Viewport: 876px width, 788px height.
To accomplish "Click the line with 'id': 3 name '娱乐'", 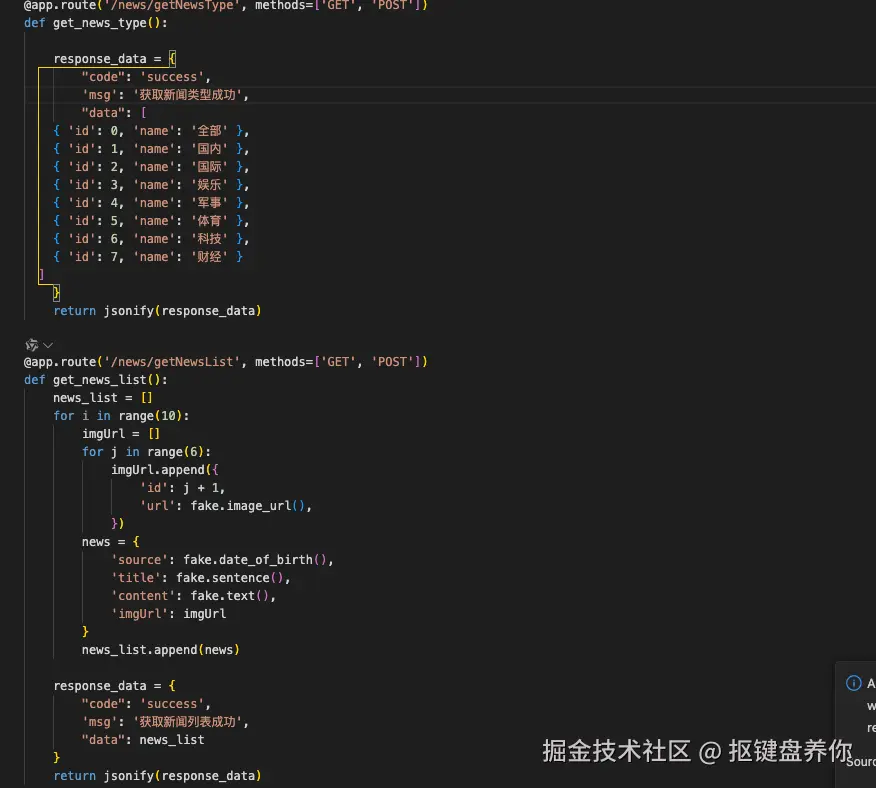I will [151, 185].
